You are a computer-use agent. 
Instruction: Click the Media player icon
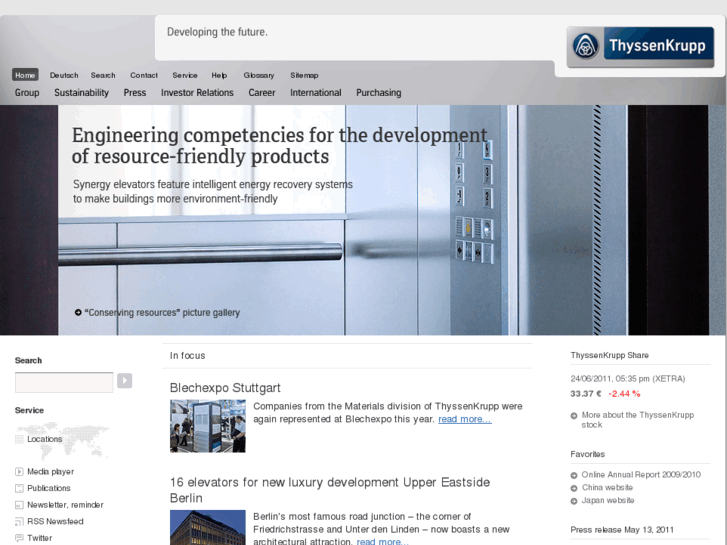pos(19,472)
